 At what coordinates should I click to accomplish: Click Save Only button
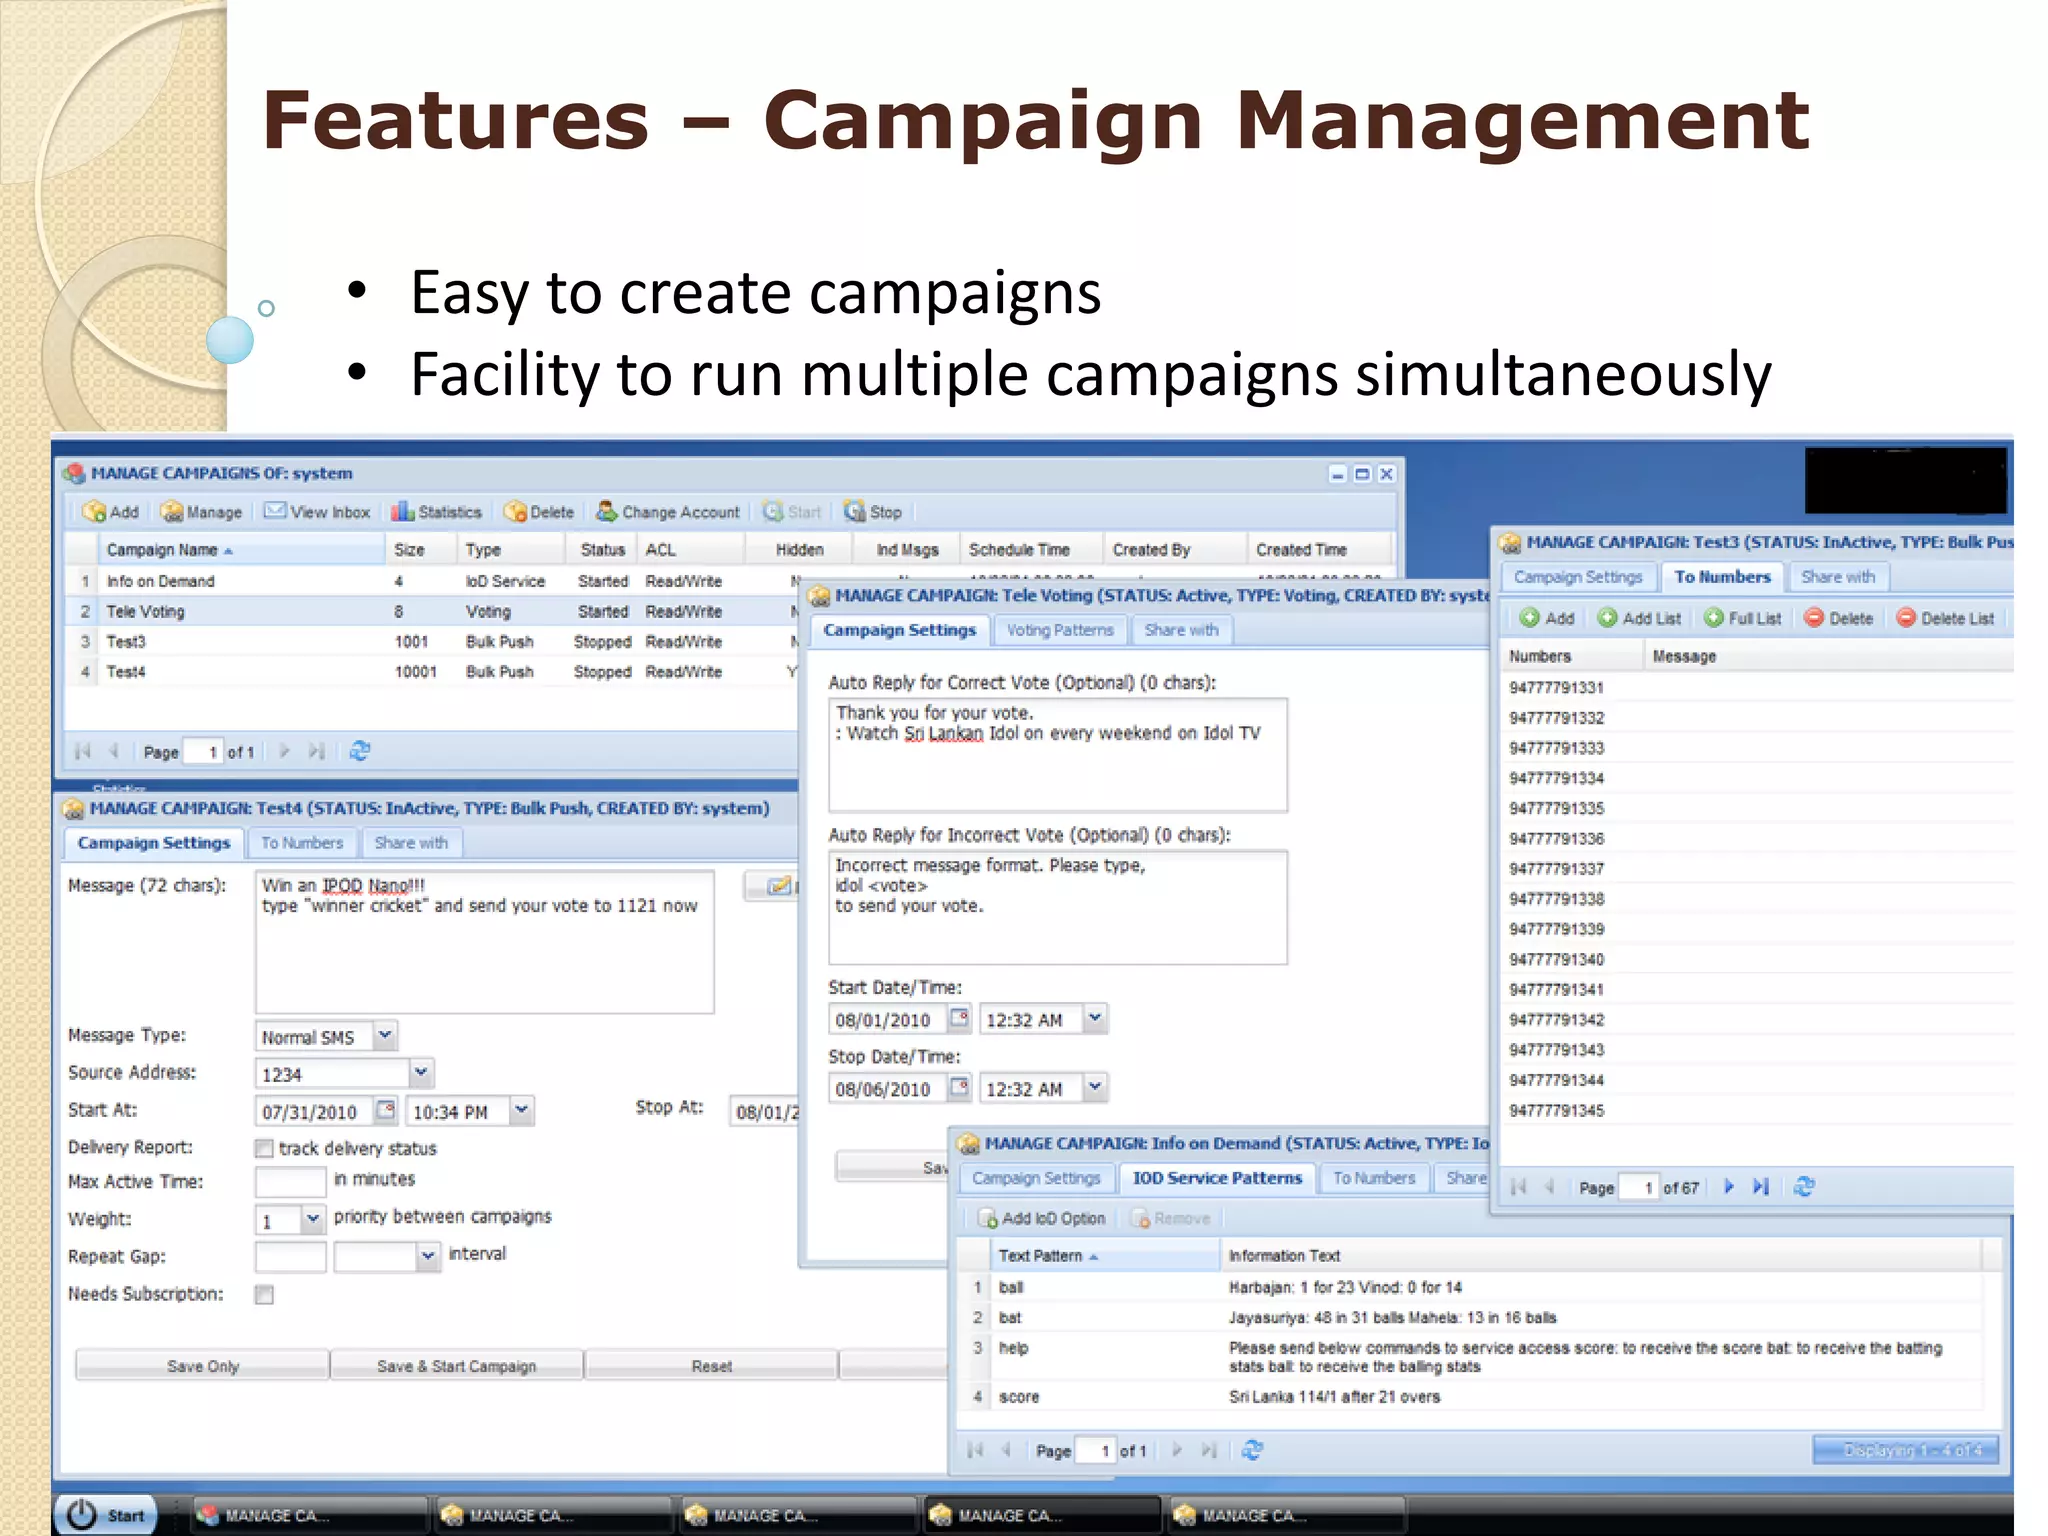click(x=203, y=1366)
